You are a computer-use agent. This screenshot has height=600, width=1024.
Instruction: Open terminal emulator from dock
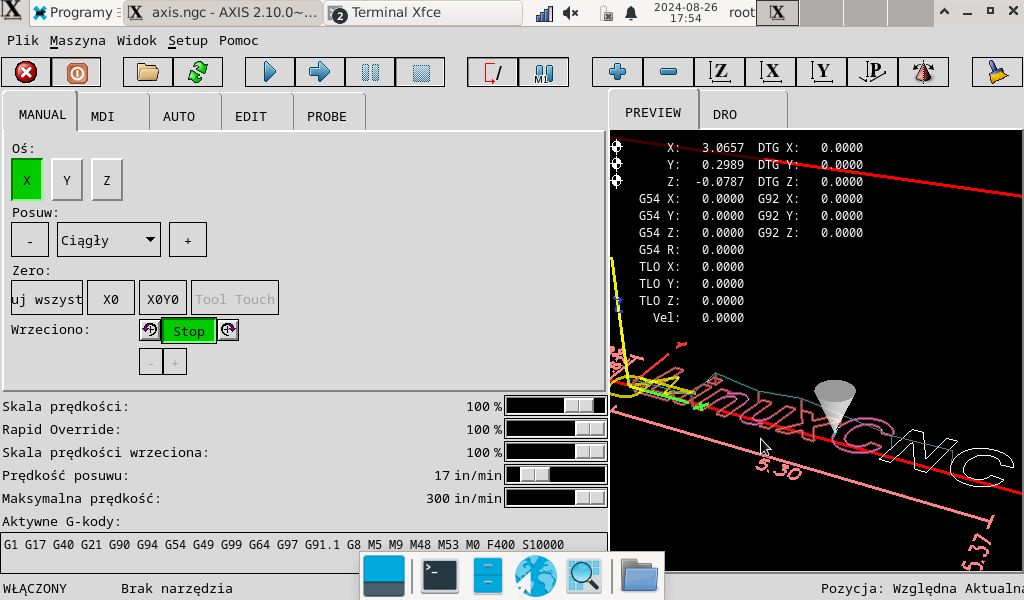pos(439,575)
